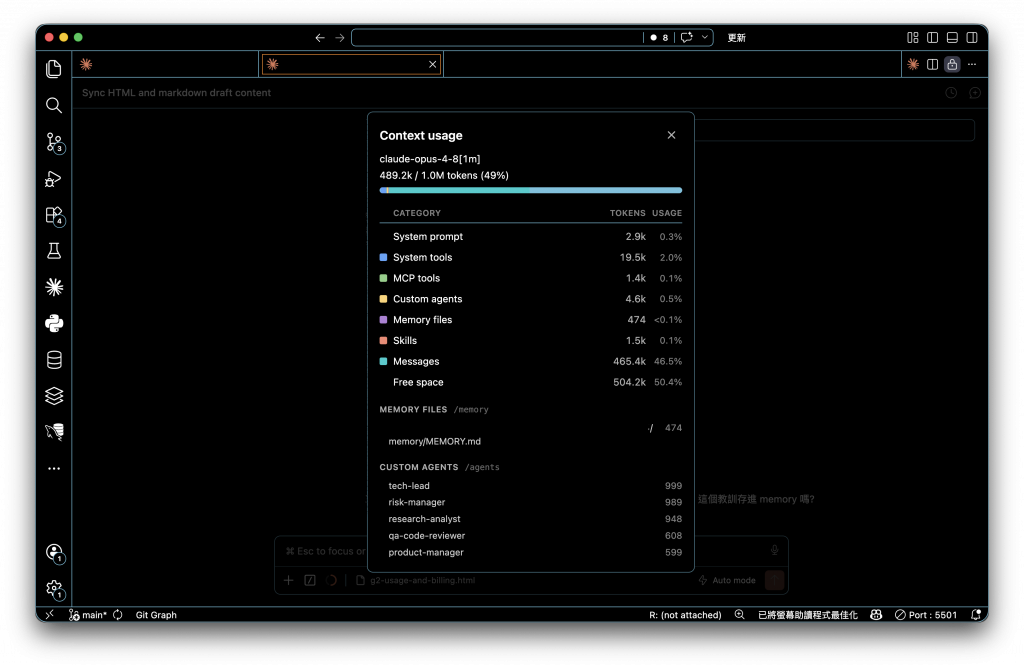Image resolution: width=1024 pixels, height=669 pixels.
Task: Toggle the bottom panel visibility
Action: (952, 38)
